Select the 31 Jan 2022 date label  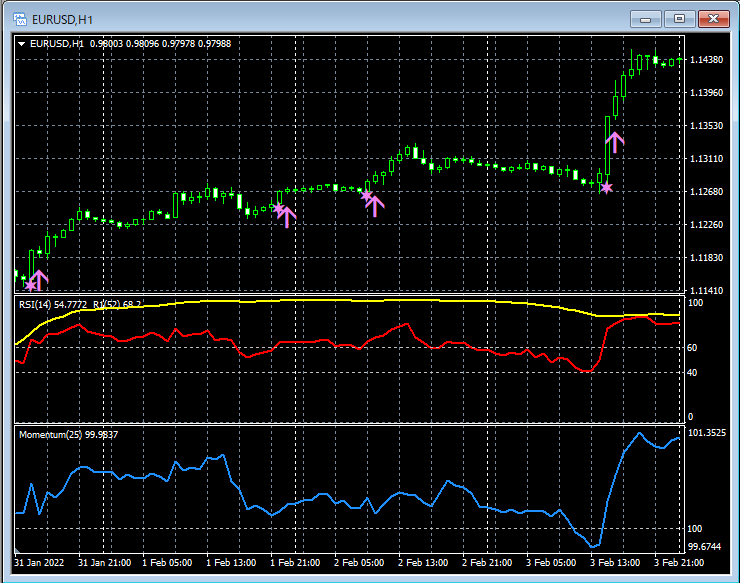point(42,562)
